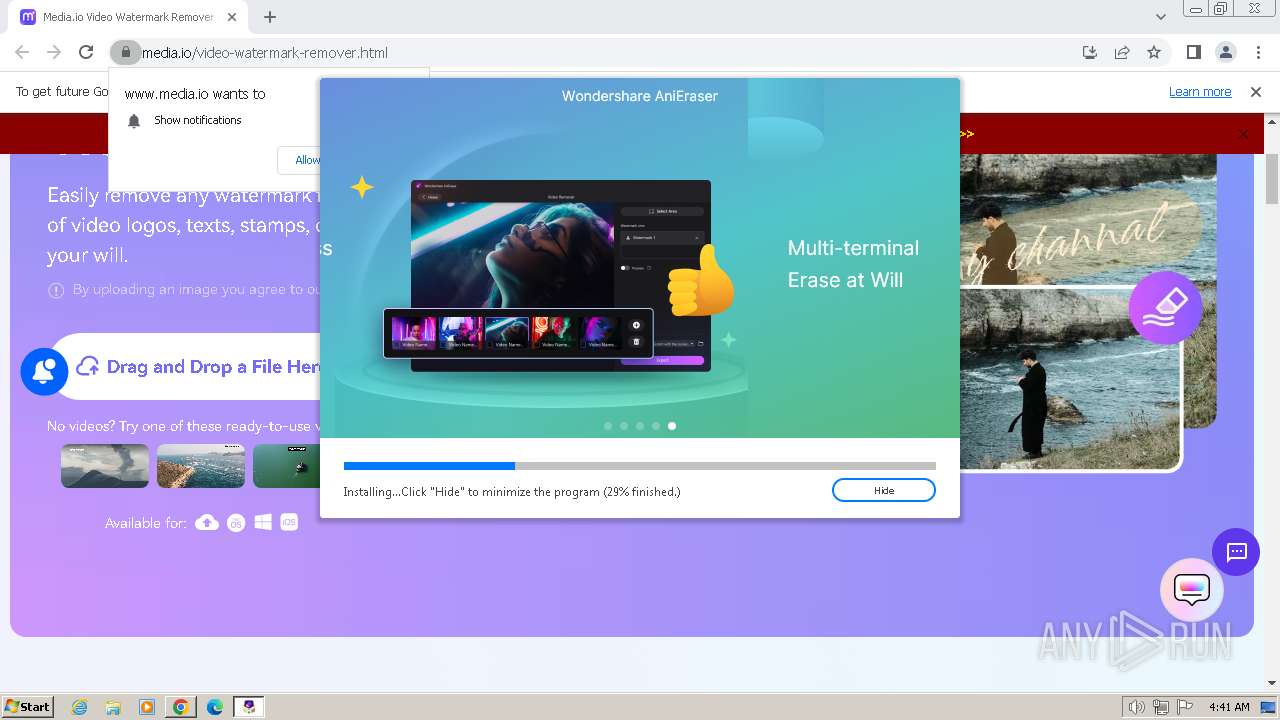
Task: Bookmark this page with star icon
Action: point(1154,52)
